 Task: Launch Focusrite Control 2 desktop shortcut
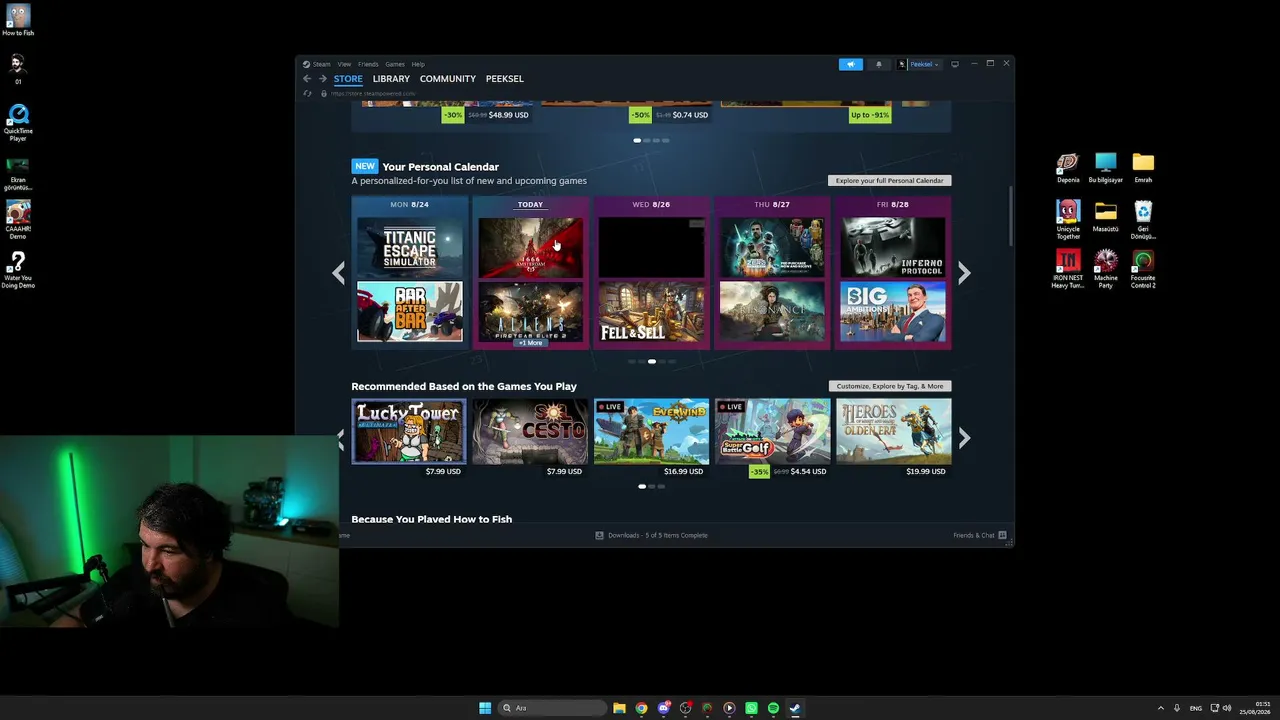pyautogui.click(x=1143, y=269)
